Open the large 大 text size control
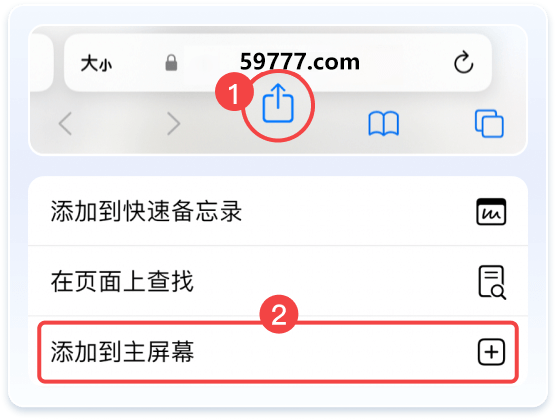Screen dimensions: 556x420 (x=89, y=63)
